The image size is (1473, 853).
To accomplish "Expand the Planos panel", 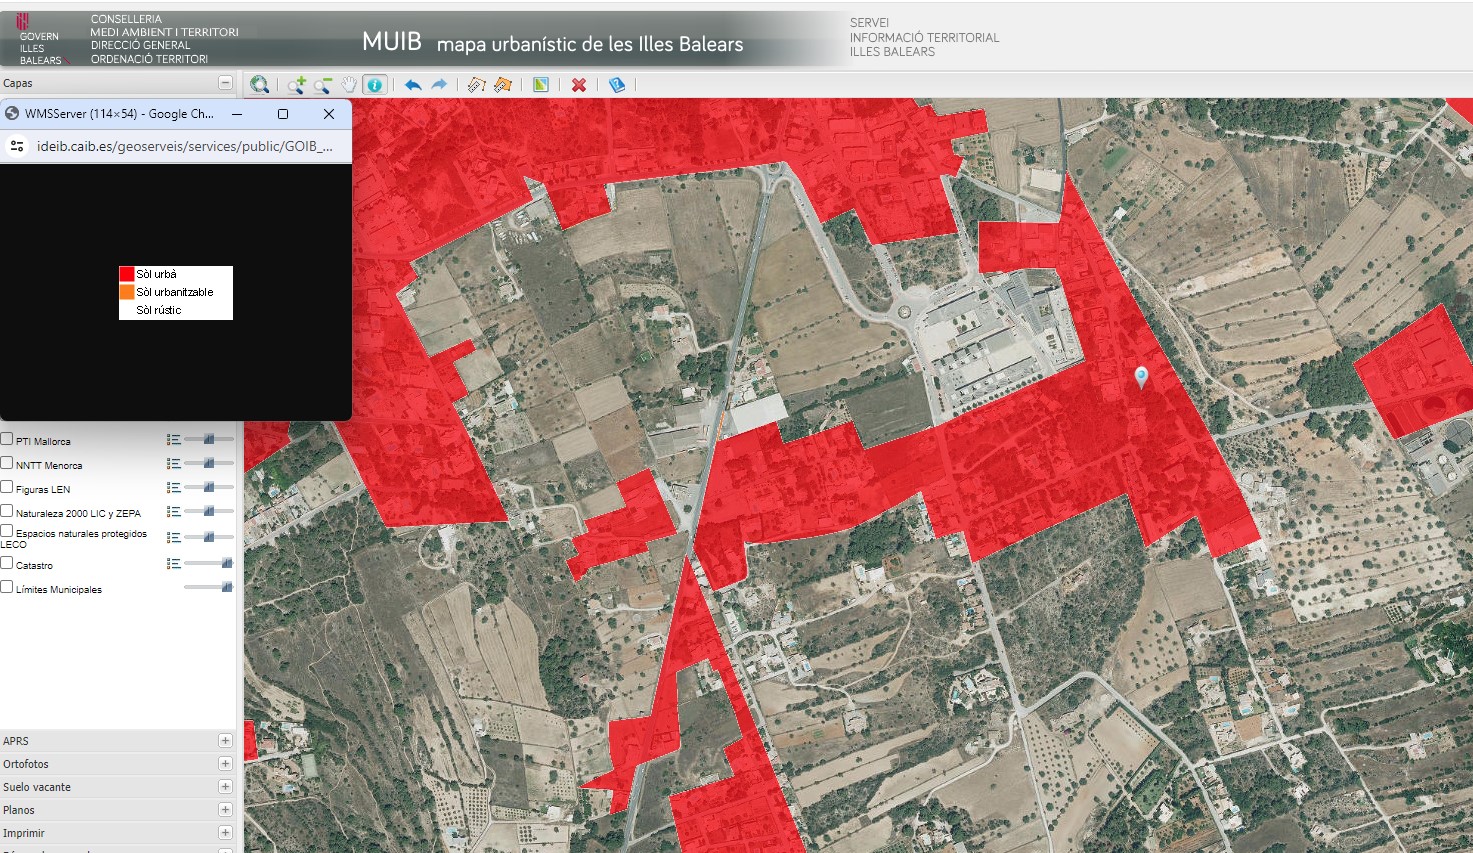I will [x=225, y=810].
